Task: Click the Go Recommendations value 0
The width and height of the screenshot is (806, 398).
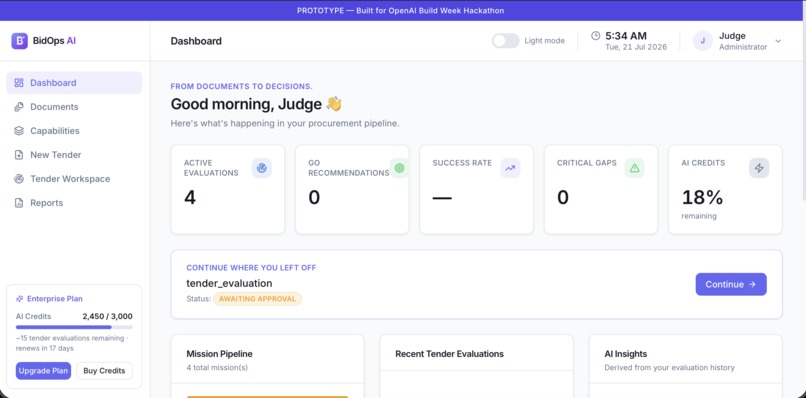Action: [x=314, y=197]
